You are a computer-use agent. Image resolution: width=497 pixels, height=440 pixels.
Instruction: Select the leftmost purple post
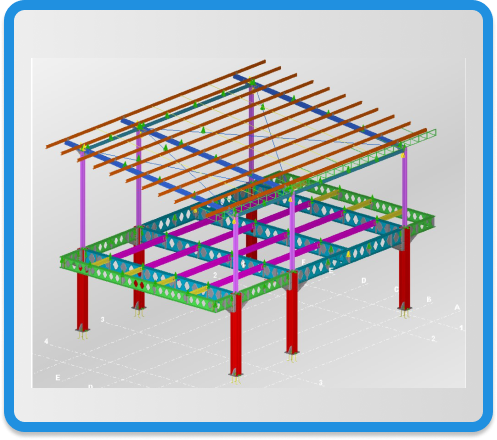point(82,198)
